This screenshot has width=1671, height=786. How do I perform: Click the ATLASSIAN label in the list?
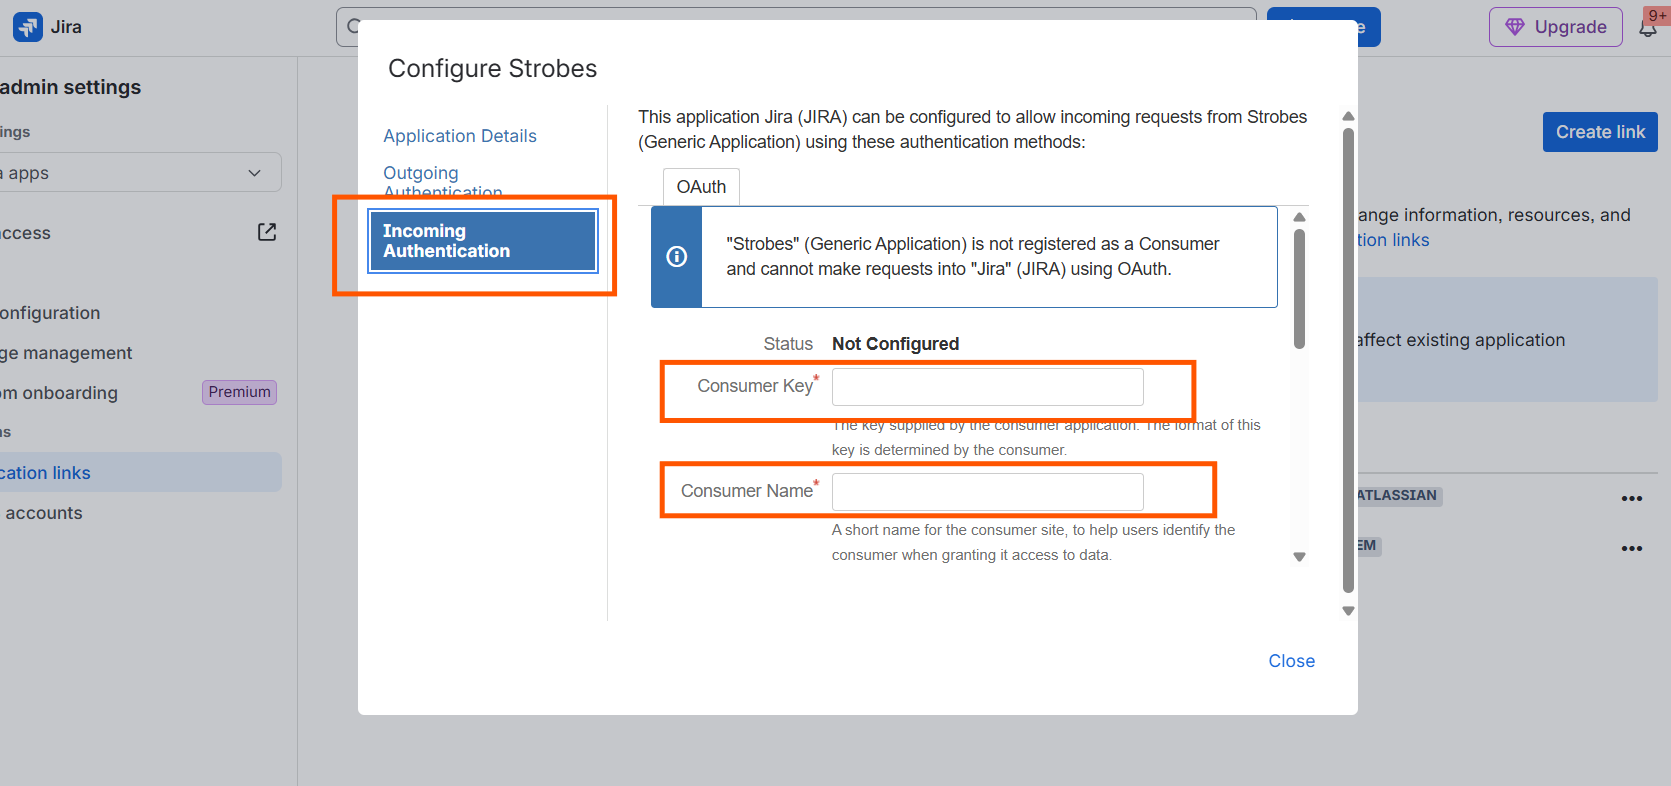pyautogui.click(x=1398, y=496)
